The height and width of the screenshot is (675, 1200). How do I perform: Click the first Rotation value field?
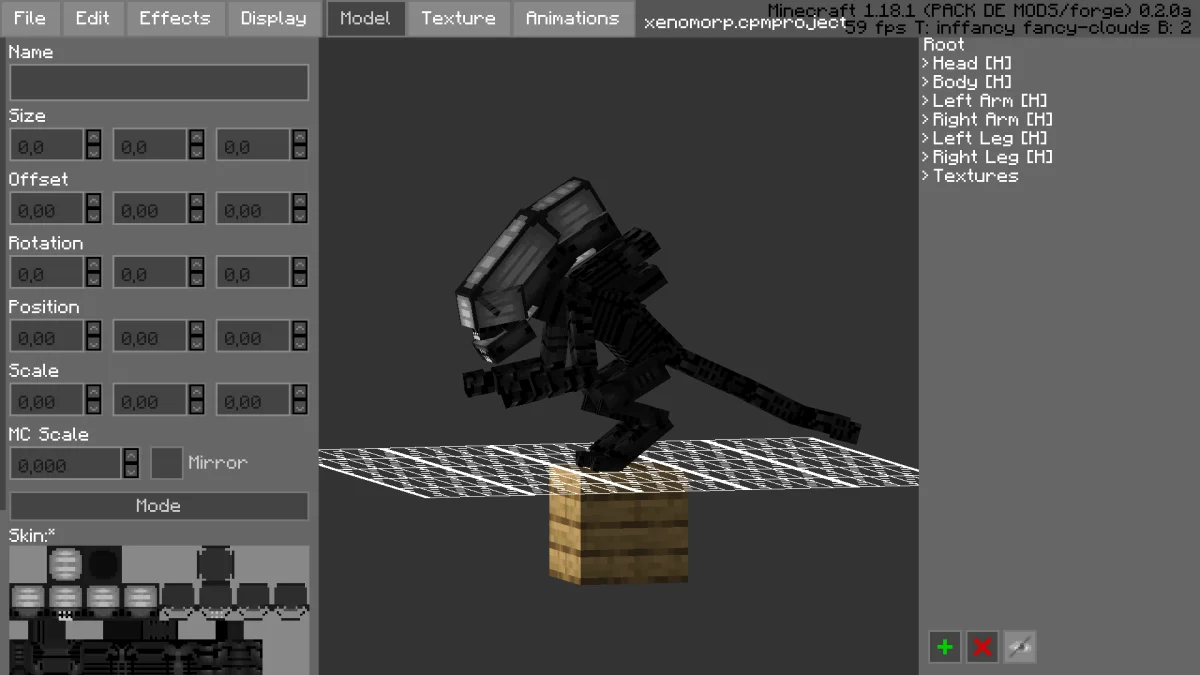click(x=47, y=273)
